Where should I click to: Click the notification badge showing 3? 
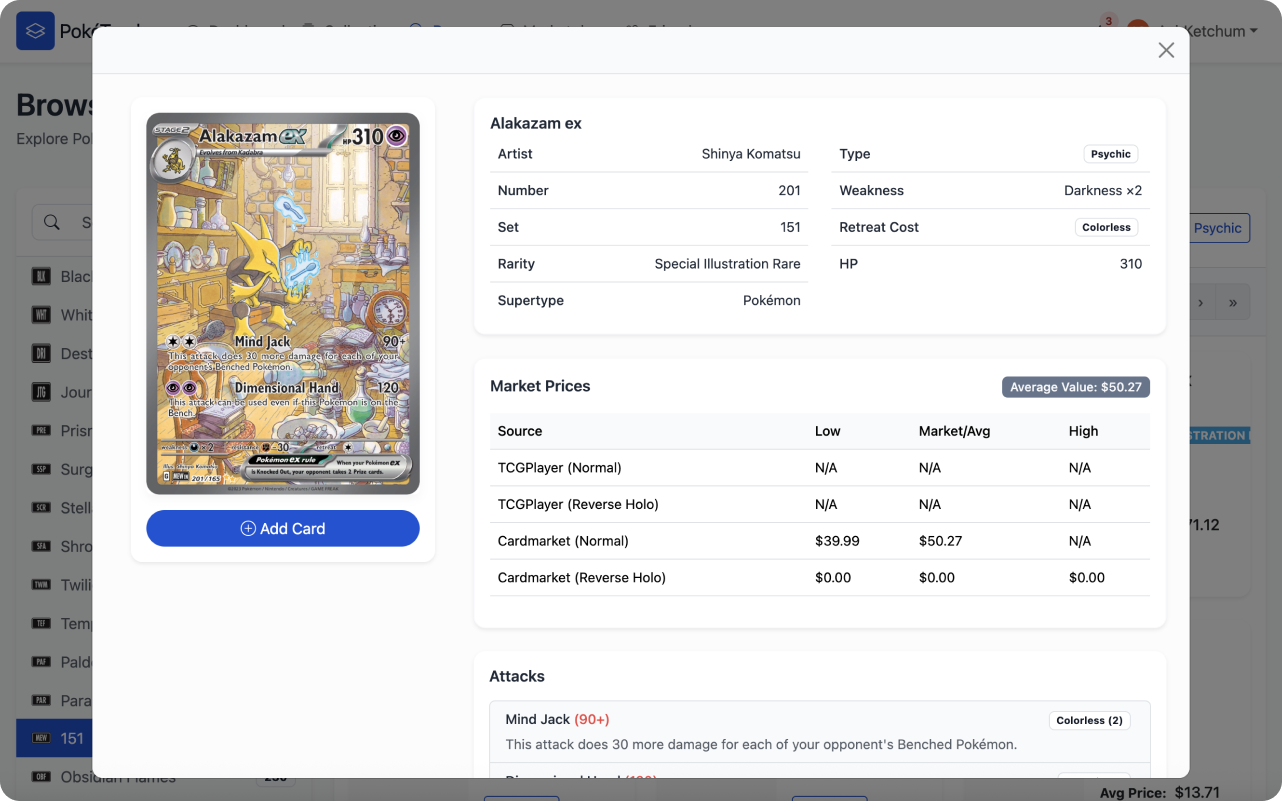coord(1108,21)
